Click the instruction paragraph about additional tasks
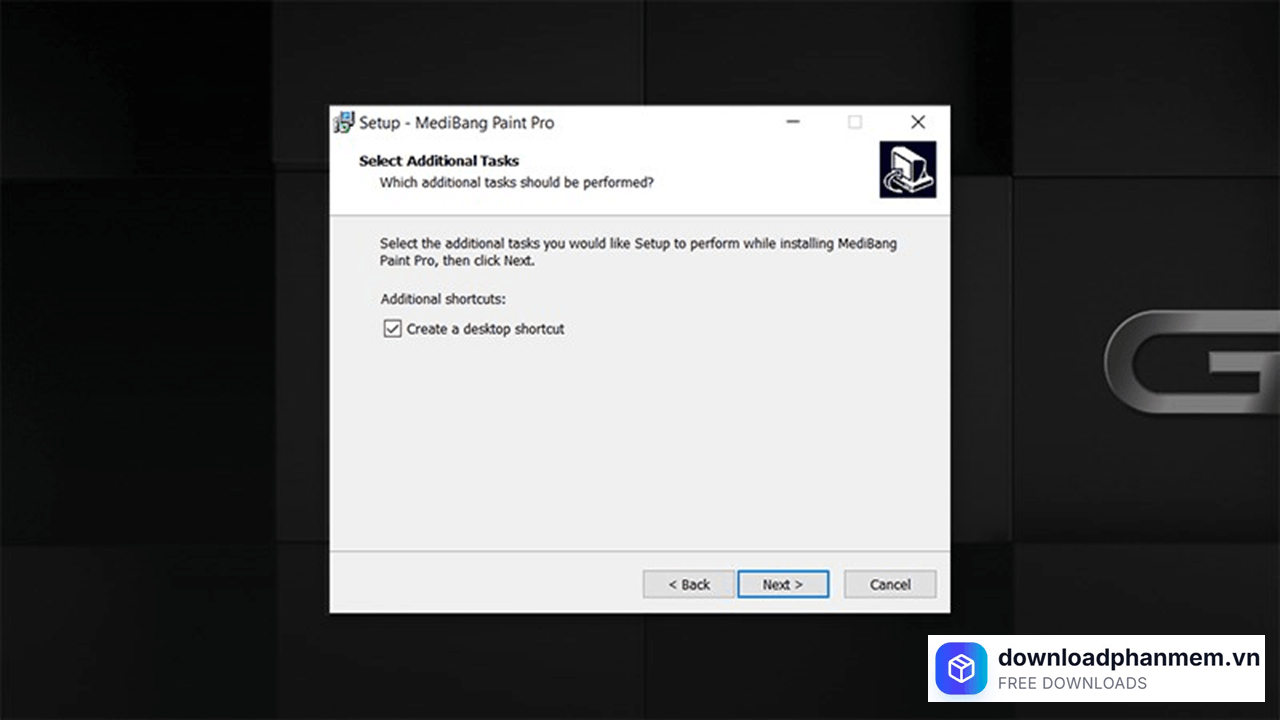 [x=638, y=252]
